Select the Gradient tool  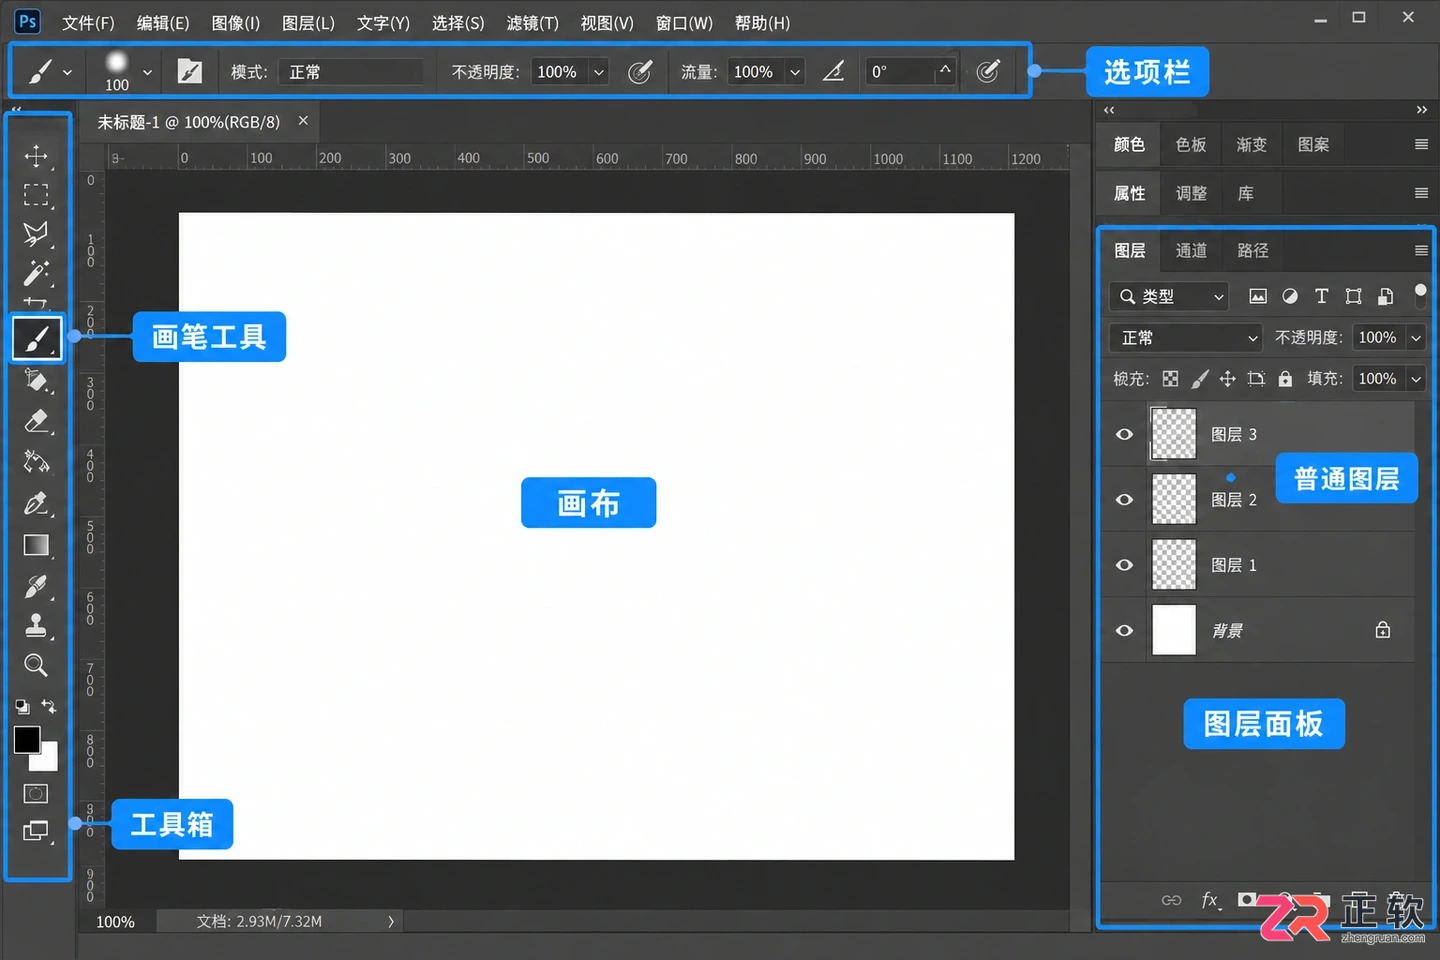coord(36,545)
